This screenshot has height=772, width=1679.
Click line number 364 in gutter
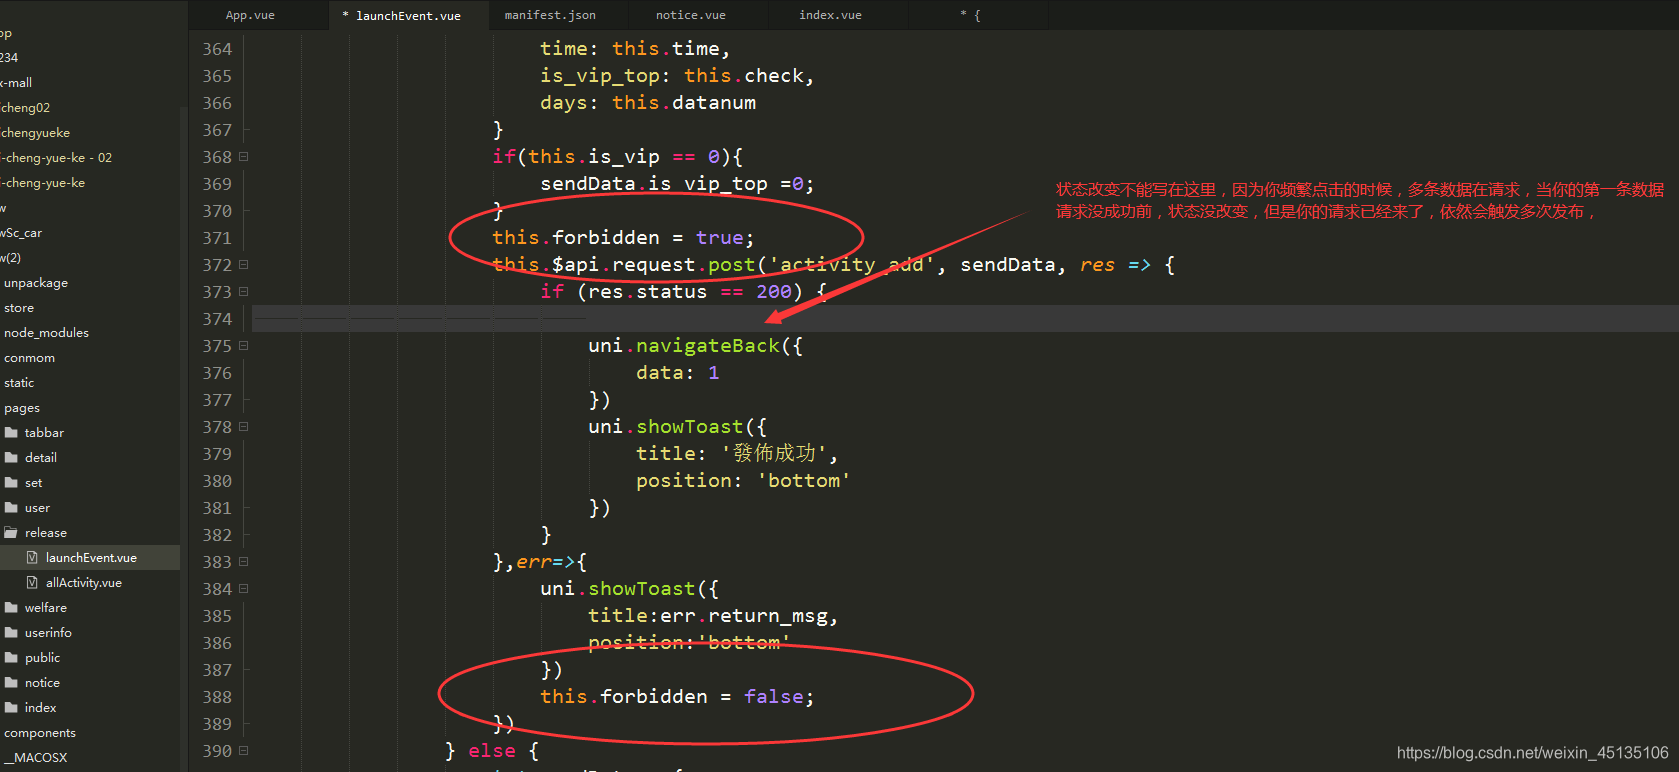[x=217, y=49]
